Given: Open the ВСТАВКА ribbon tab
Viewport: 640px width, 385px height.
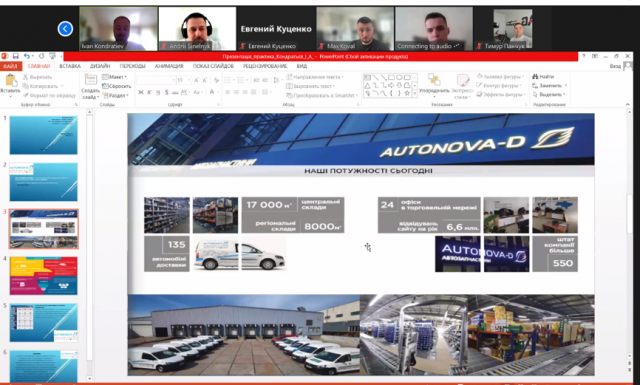Looking at the screenshot, I should coord(70,66).
